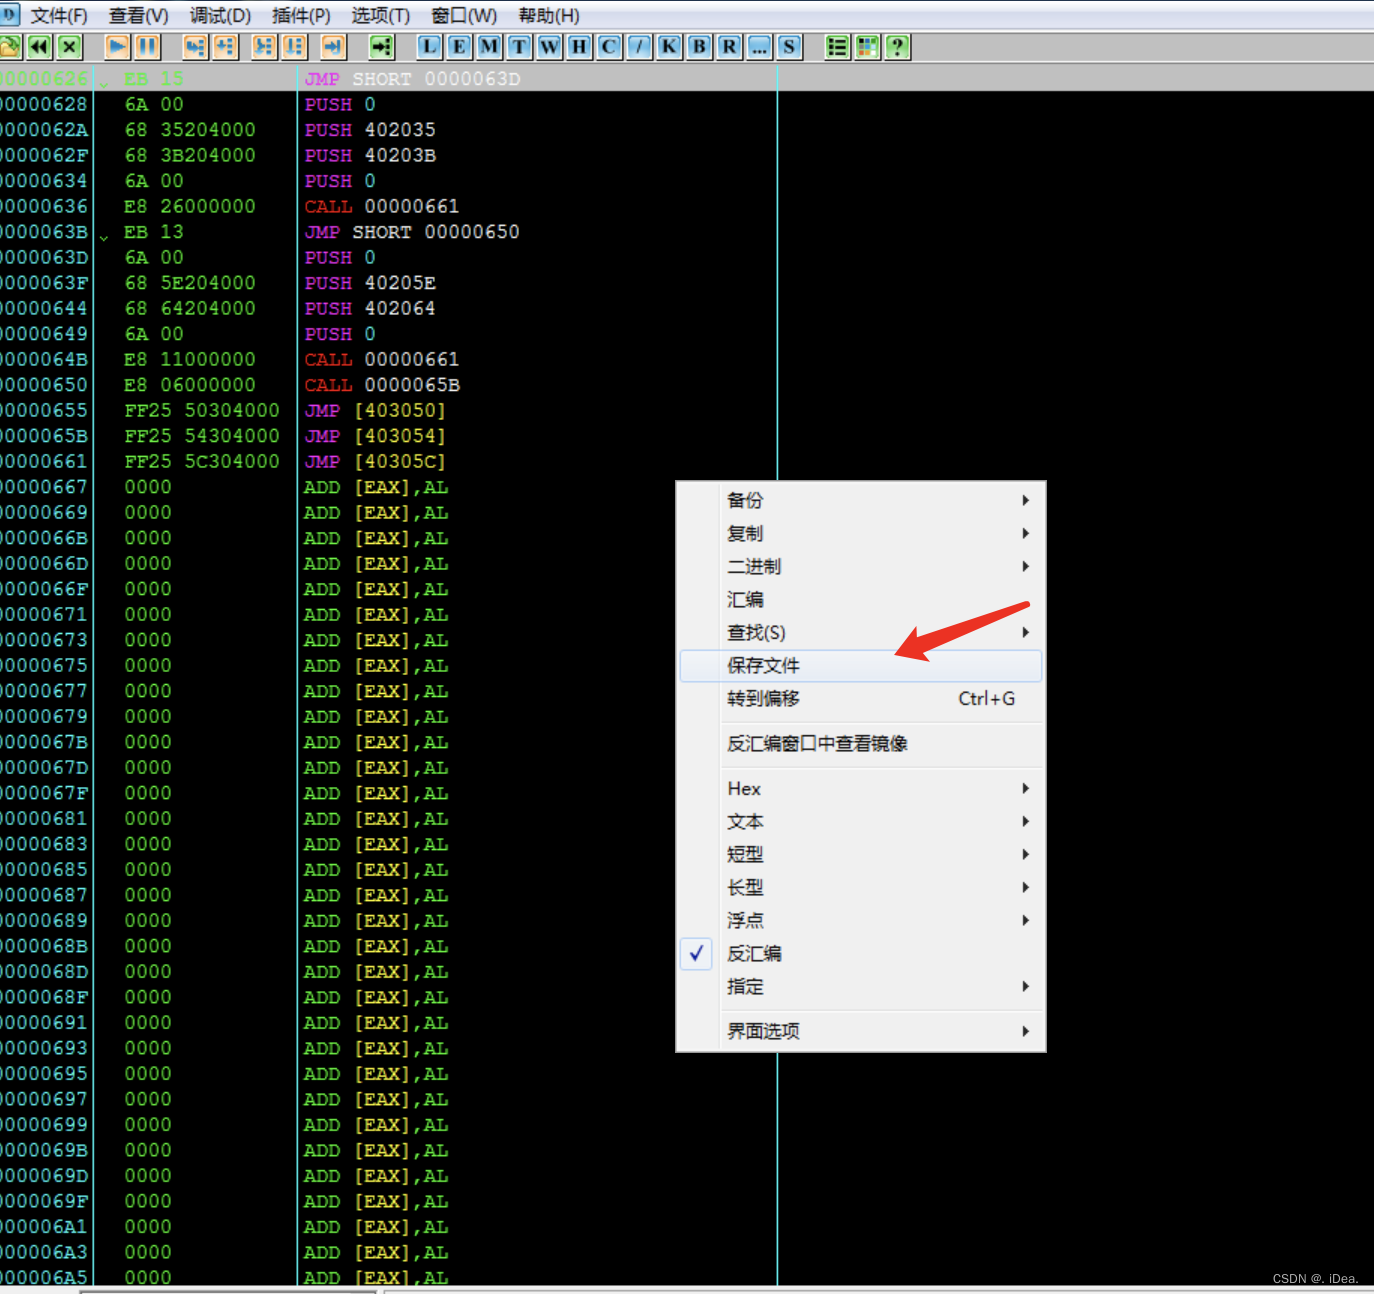Open Breakpoints window with B button

(x=699, y=46)
